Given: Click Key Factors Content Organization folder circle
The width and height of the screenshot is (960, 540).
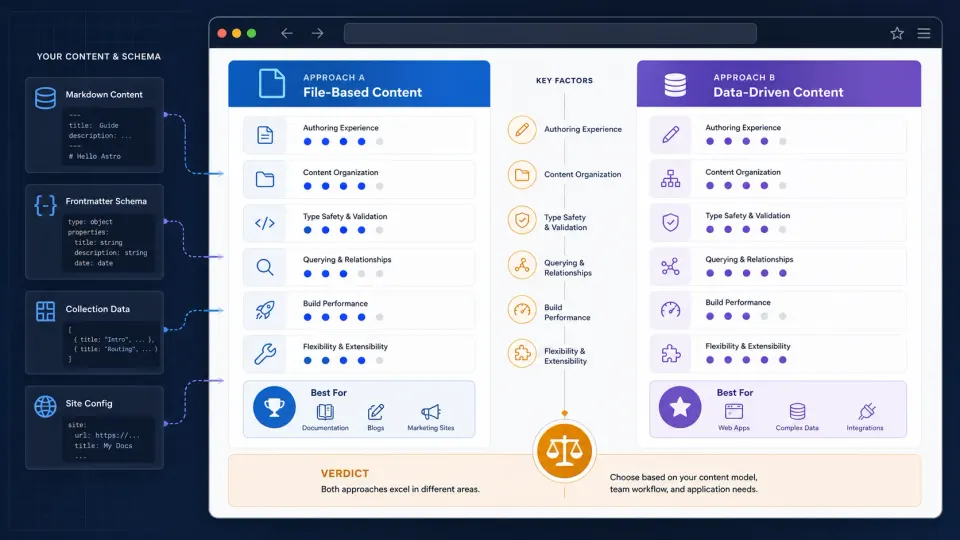Looking at the screenshot, I should [x=522, y=174].
